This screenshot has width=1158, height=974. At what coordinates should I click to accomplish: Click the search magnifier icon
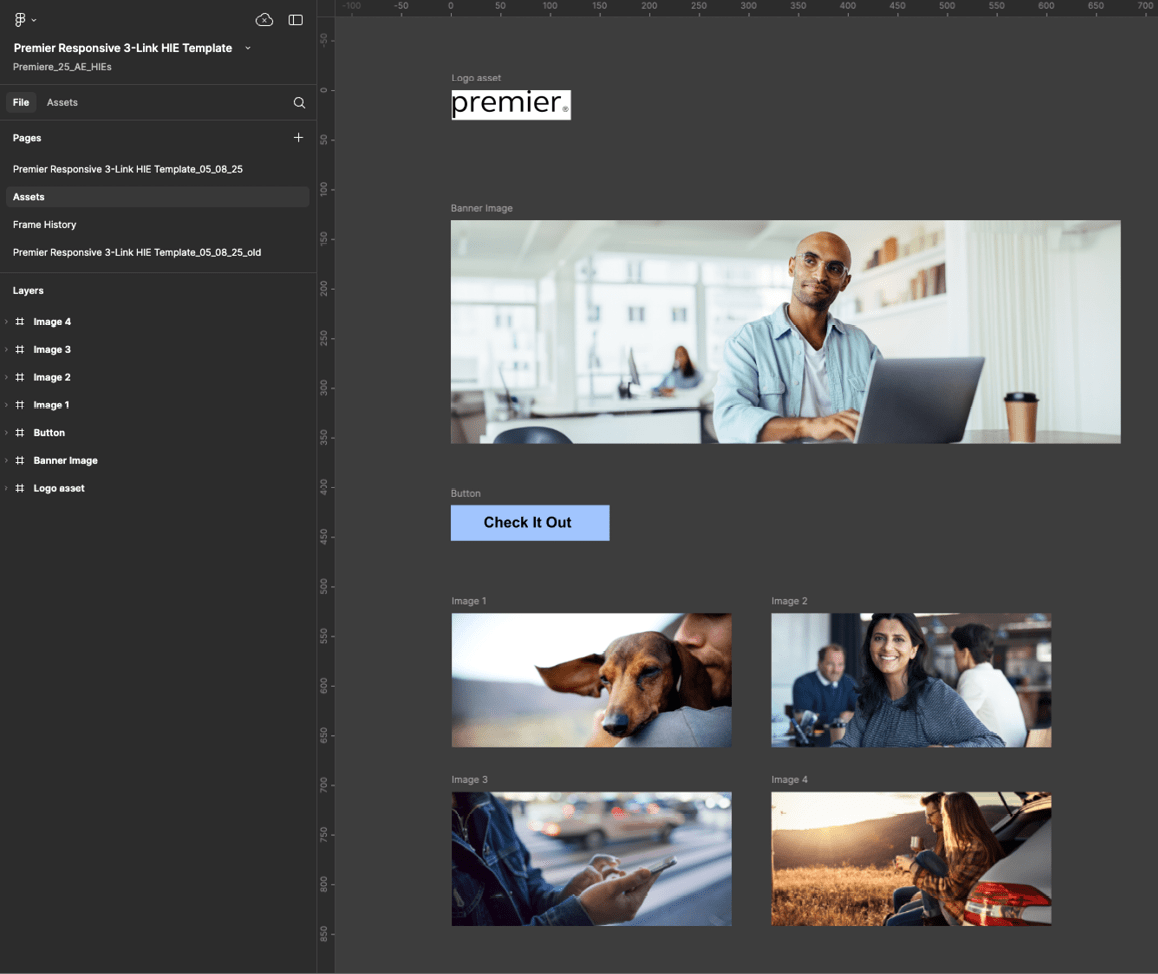tap(299, 103)
